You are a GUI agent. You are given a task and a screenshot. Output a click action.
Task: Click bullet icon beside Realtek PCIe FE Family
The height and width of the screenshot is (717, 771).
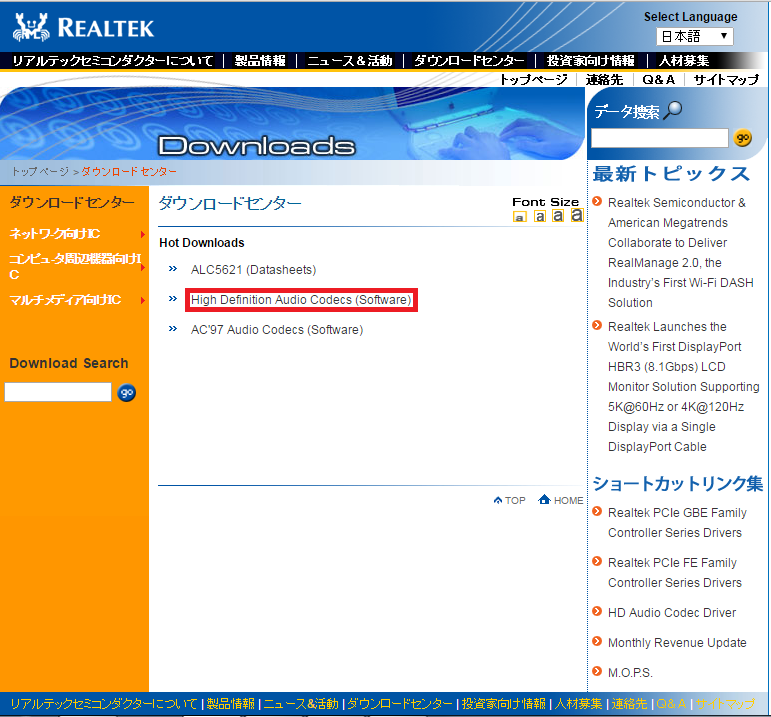(x=597, y=561)
